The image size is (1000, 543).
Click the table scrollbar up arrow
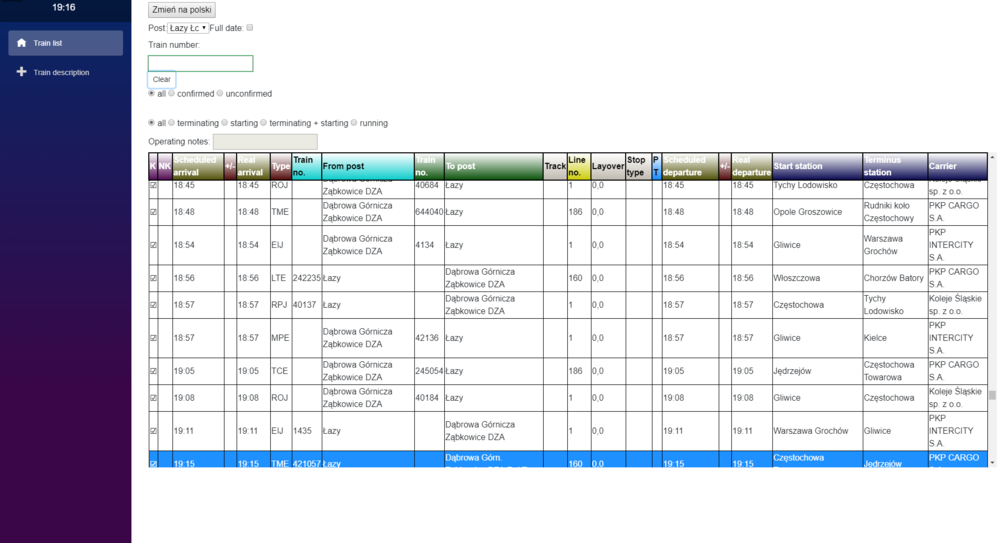tap(992, 157)
